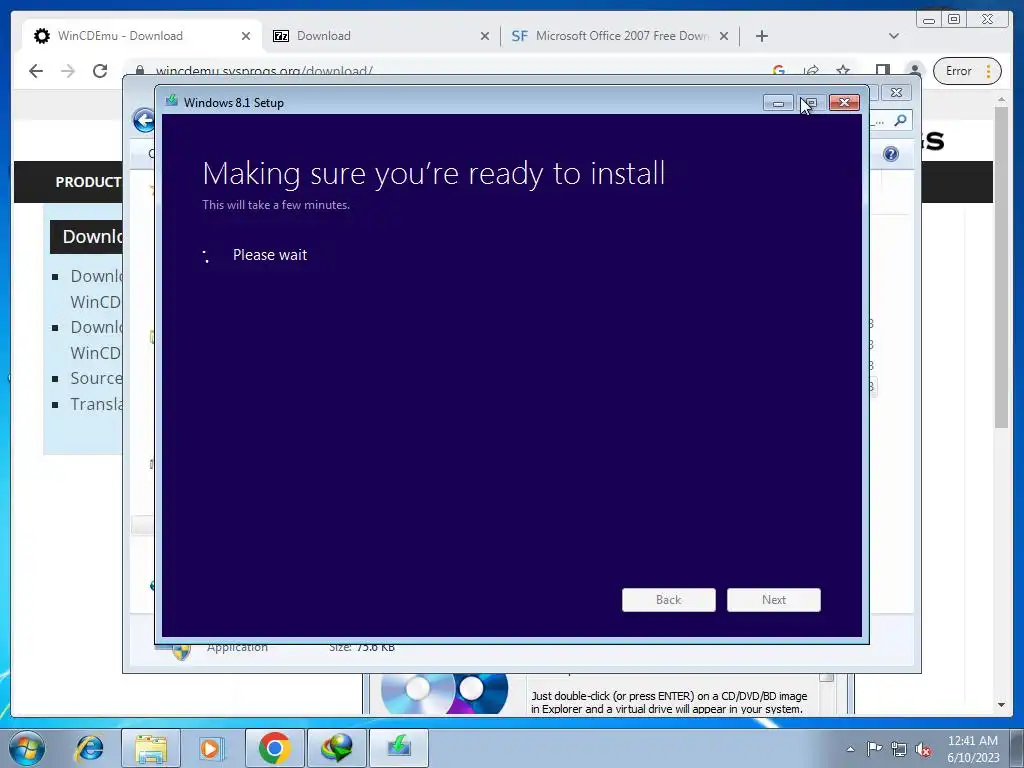Image resolution: width=1024 pixels, height=768 pixels.
Task: Open the Windows Start menu
Action: click(x=26, y=748)
